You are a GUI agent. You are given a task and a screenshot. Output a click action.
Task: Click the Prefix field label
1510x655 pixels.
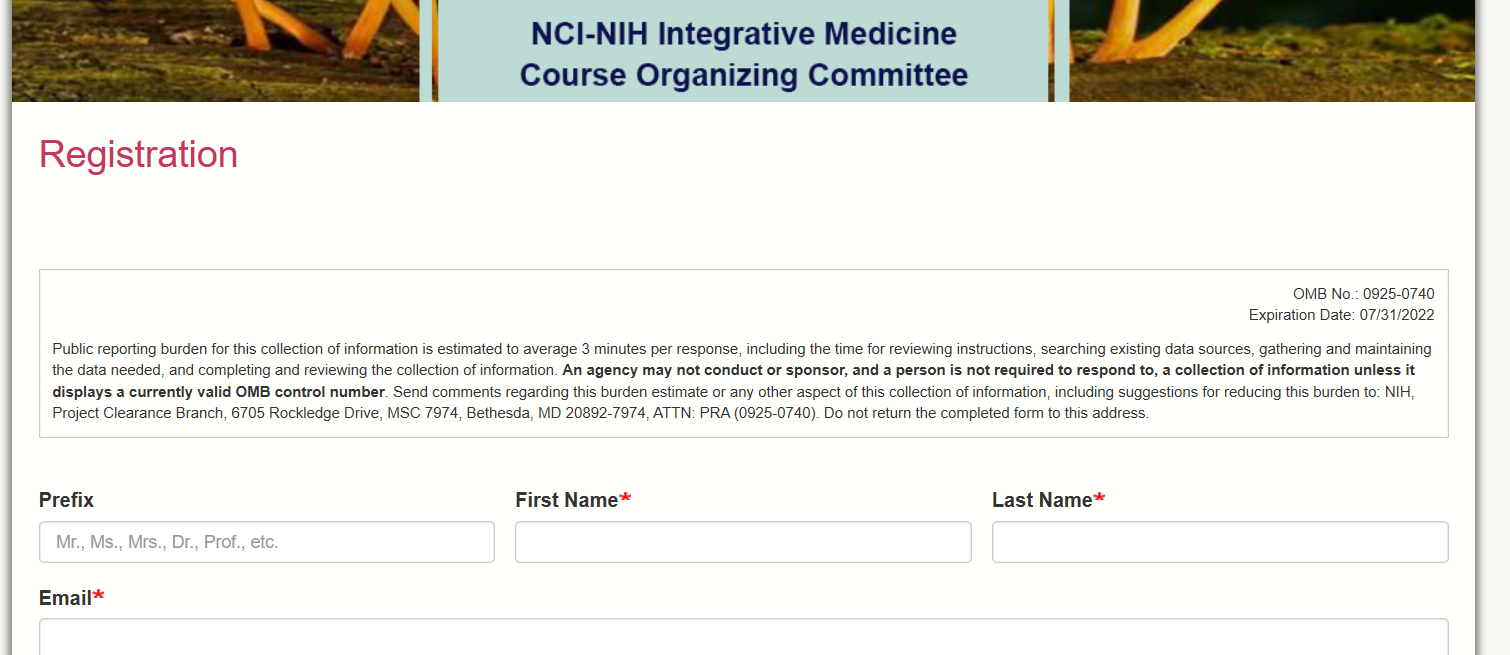click(x=66, y=500)
